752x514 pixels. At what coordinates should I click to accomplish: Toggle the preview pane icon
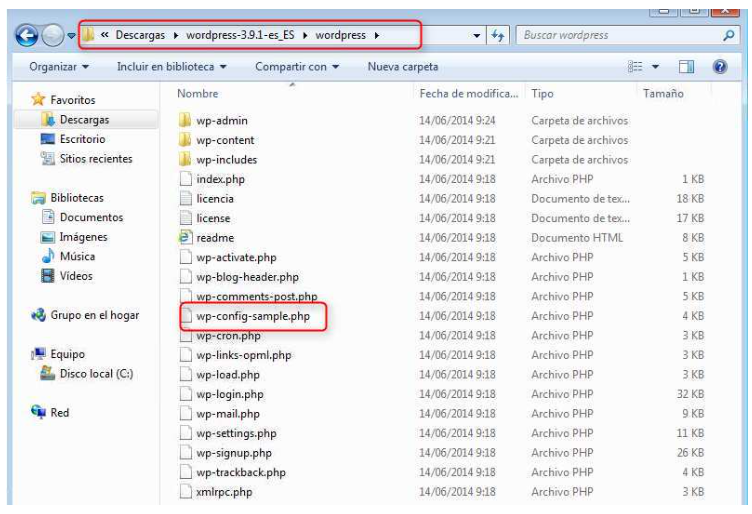(686, 67)
